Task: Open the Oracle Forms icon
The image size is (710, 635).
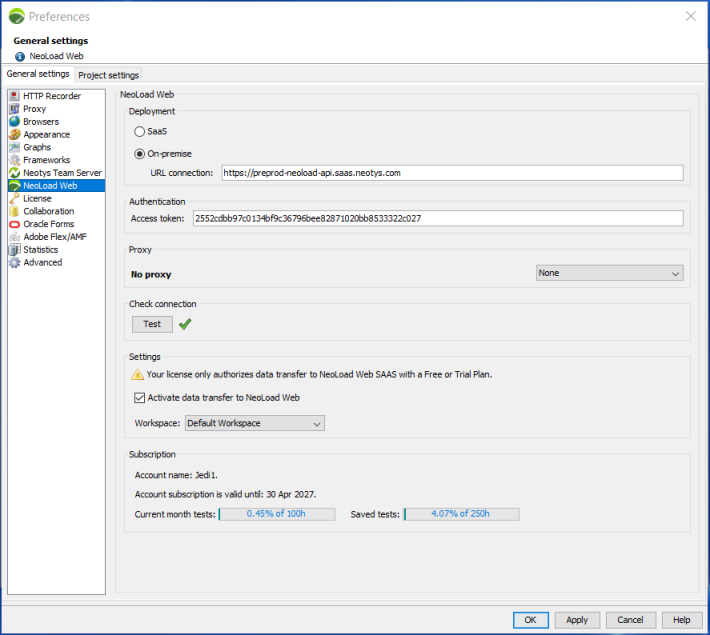Action: [x=14, y=224]
